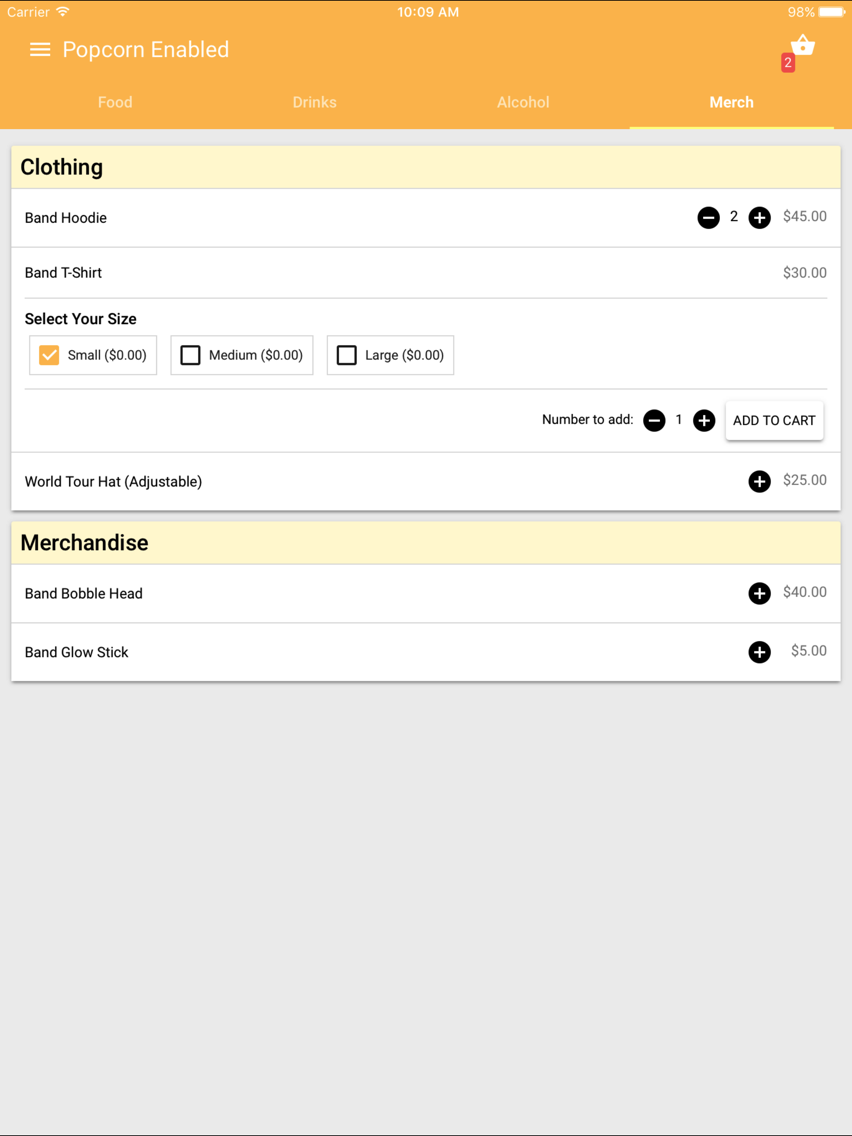Tap the red cart count badge

(x=788, y=63)
